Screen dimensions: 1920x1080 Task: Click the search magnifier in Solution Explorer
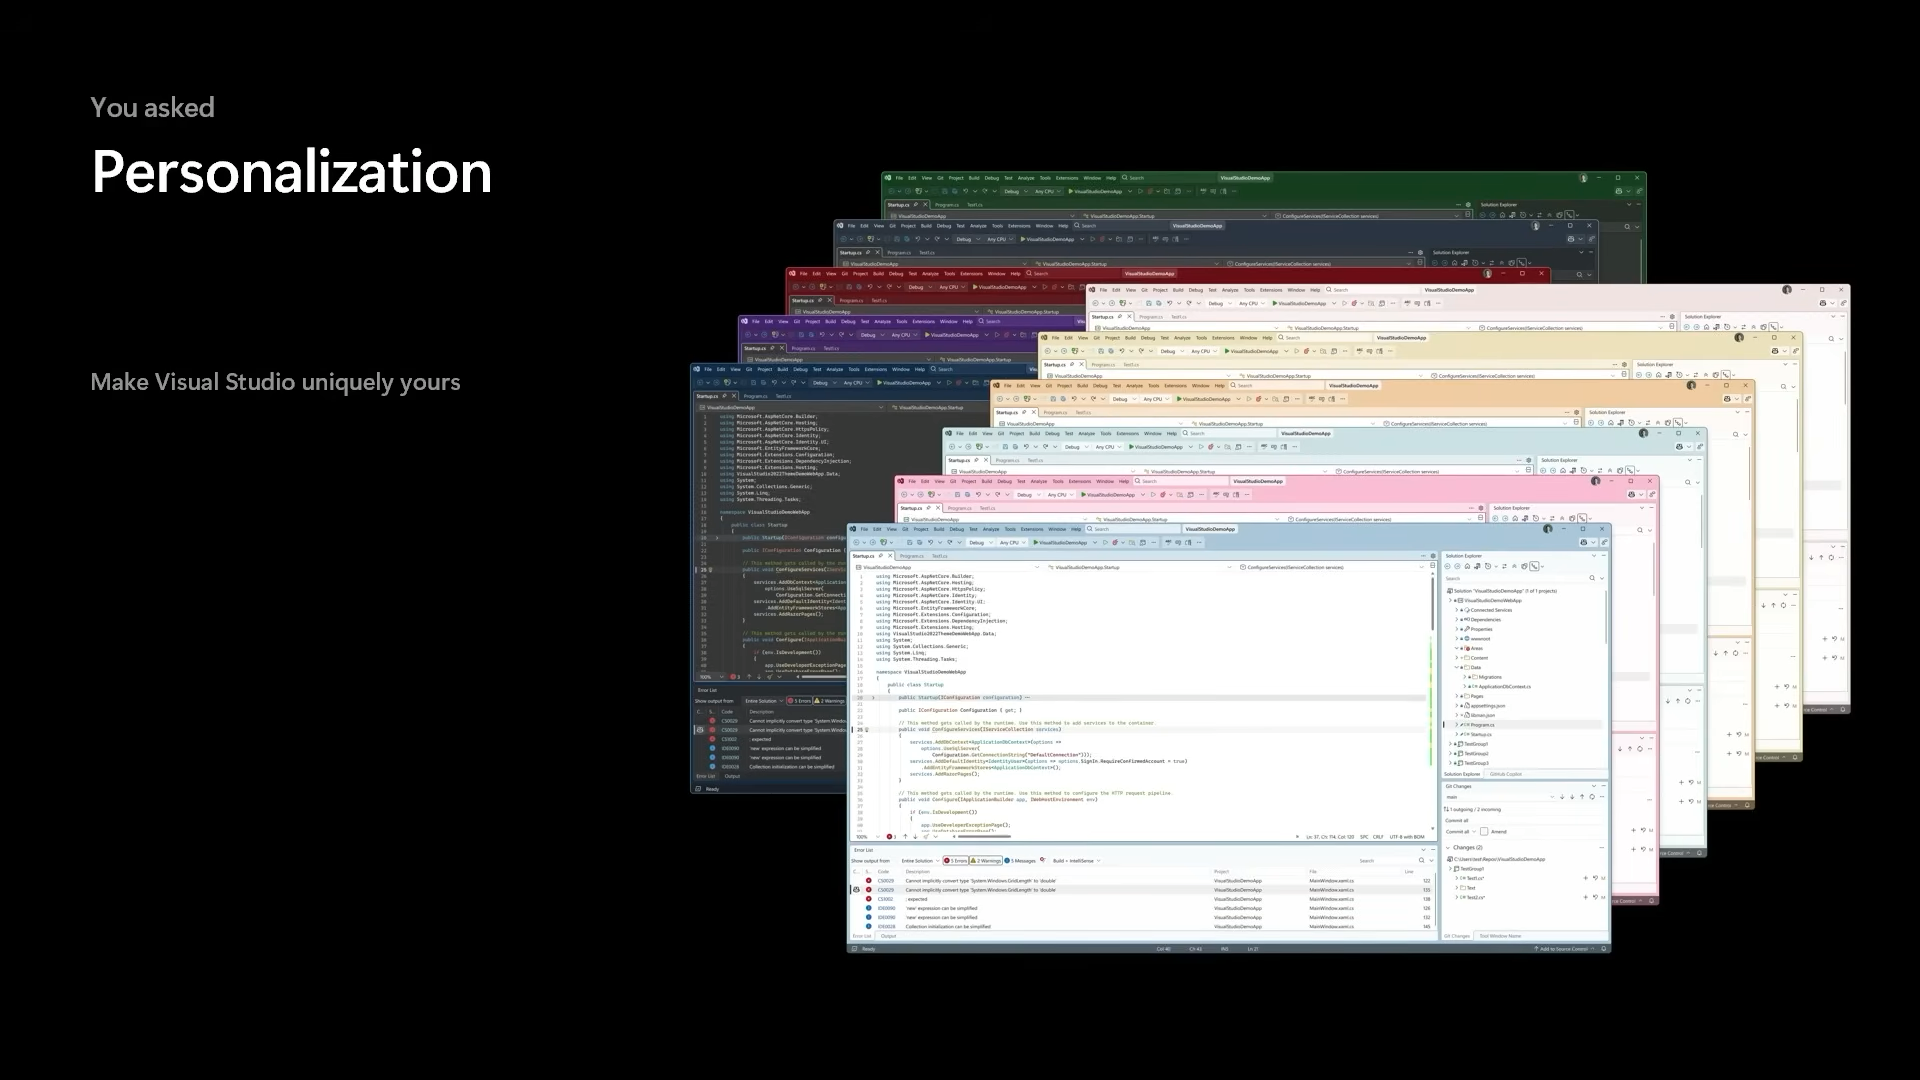(x=1592, y=578)
